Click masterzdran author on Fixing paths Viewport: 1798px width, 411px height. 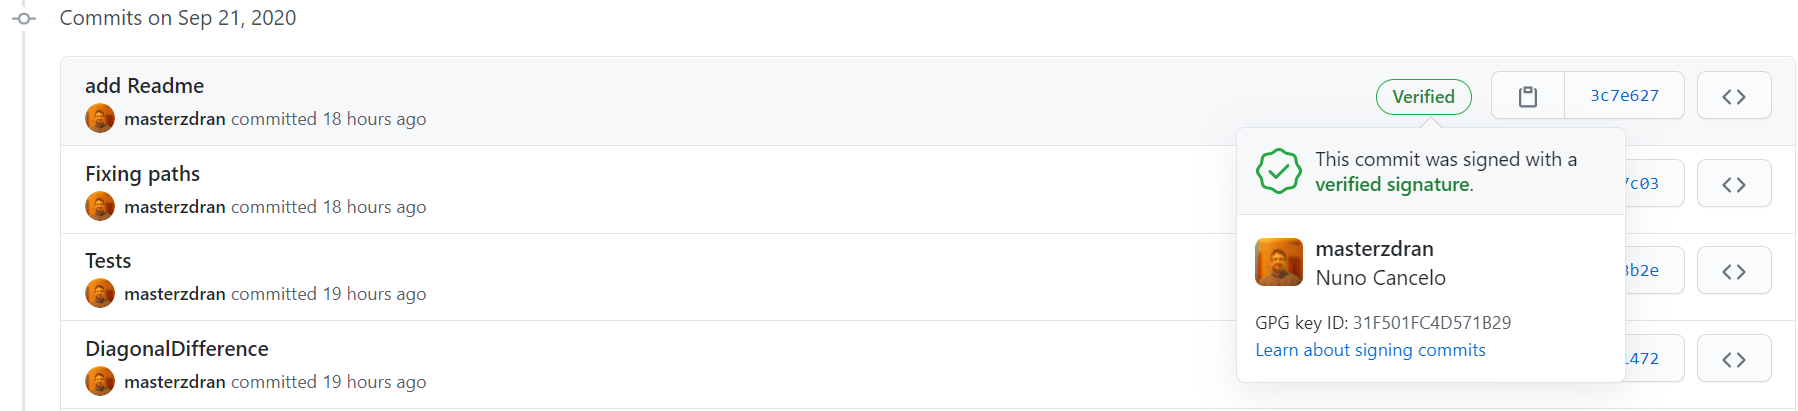point(175,207)
